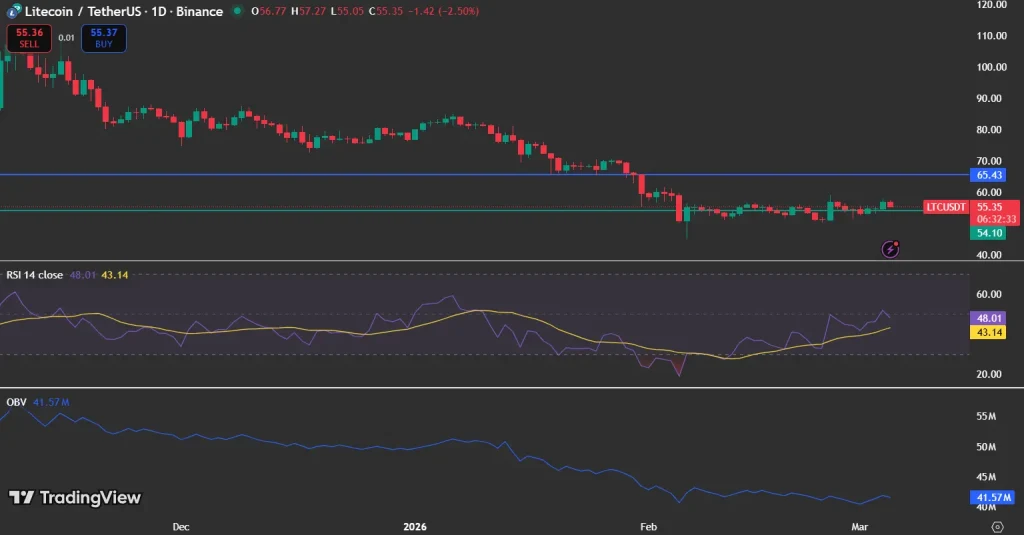The image size is (1024, 535).
Task: Open the Litecoin / TetherUS symbol title
Action: click(x=123, y=11)
